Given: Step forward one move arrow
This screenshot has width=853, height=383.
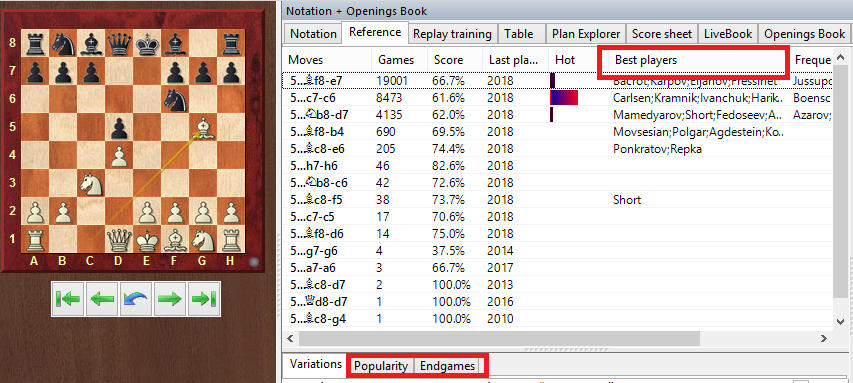Looking at the screenshot, I should click(170, 299).
